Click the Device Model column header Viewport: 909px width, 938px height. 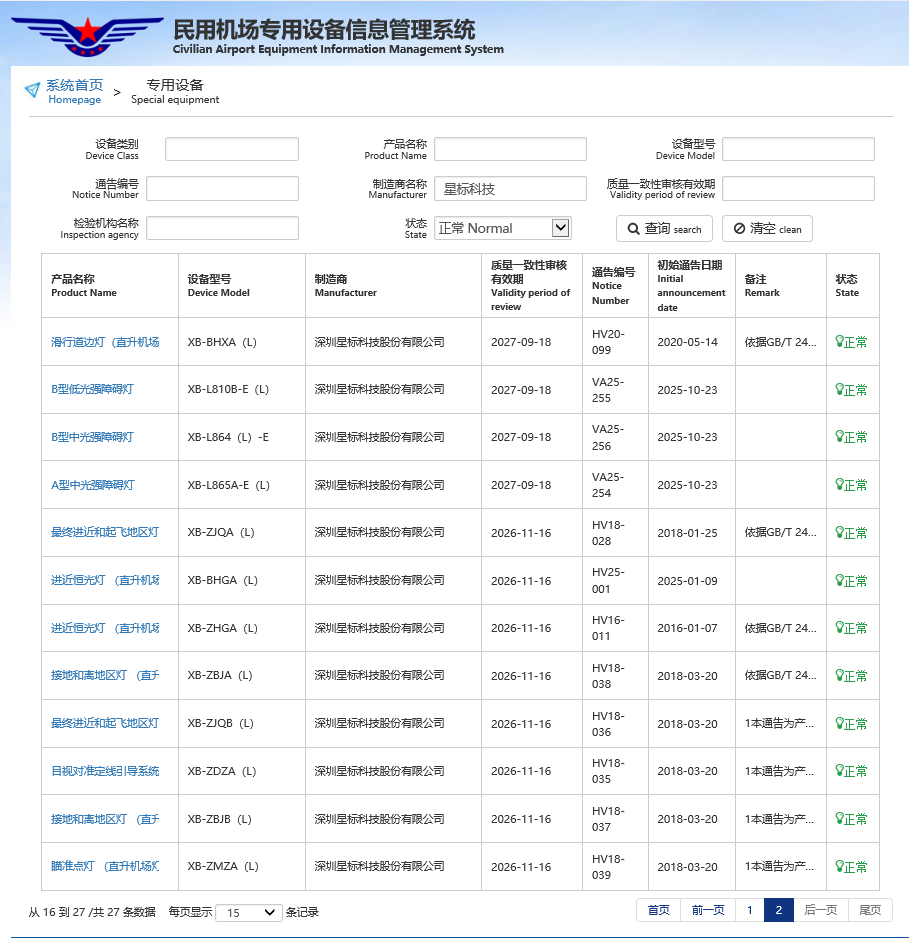pos(242,285)
